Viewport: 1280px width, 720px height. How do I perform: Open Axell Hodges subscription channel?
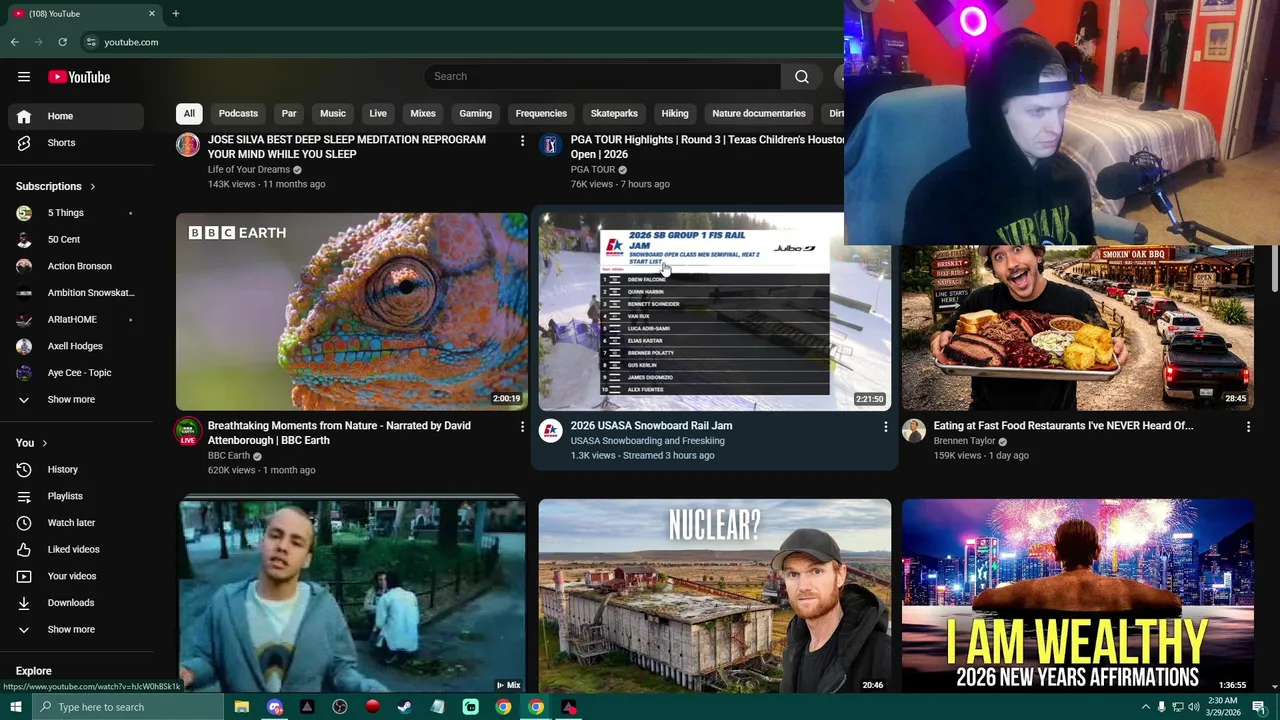76,346
